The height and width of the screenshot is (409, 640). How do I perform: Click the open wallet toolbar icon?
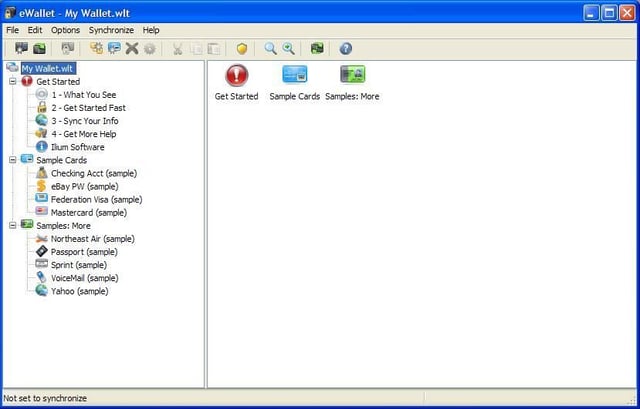point(40,49)
